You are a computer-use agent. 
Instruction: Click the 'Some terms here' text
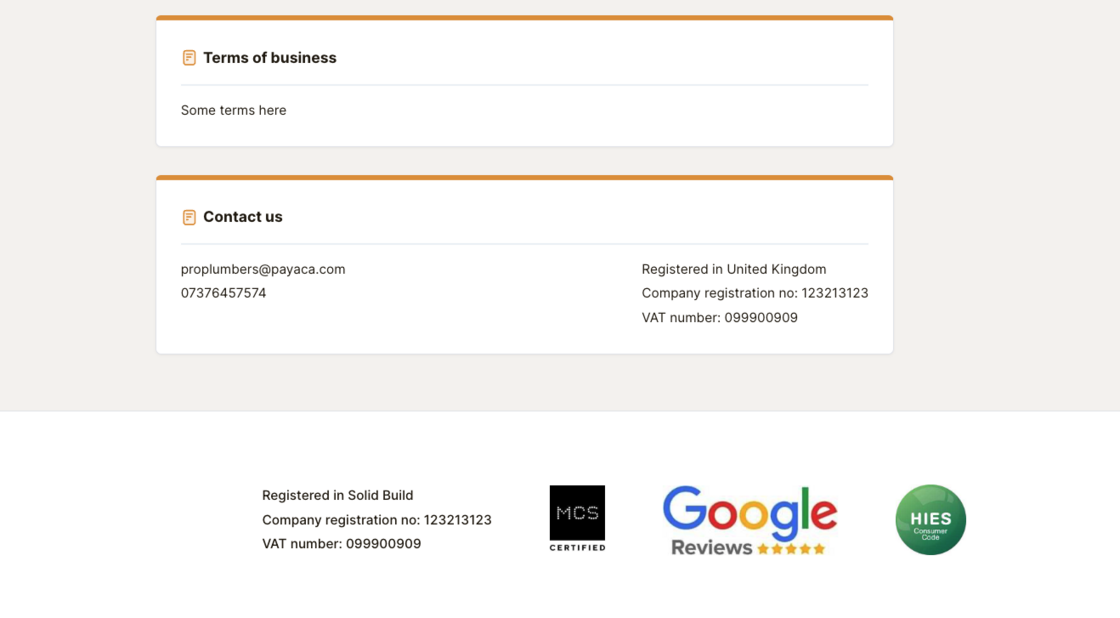[234, 110]
